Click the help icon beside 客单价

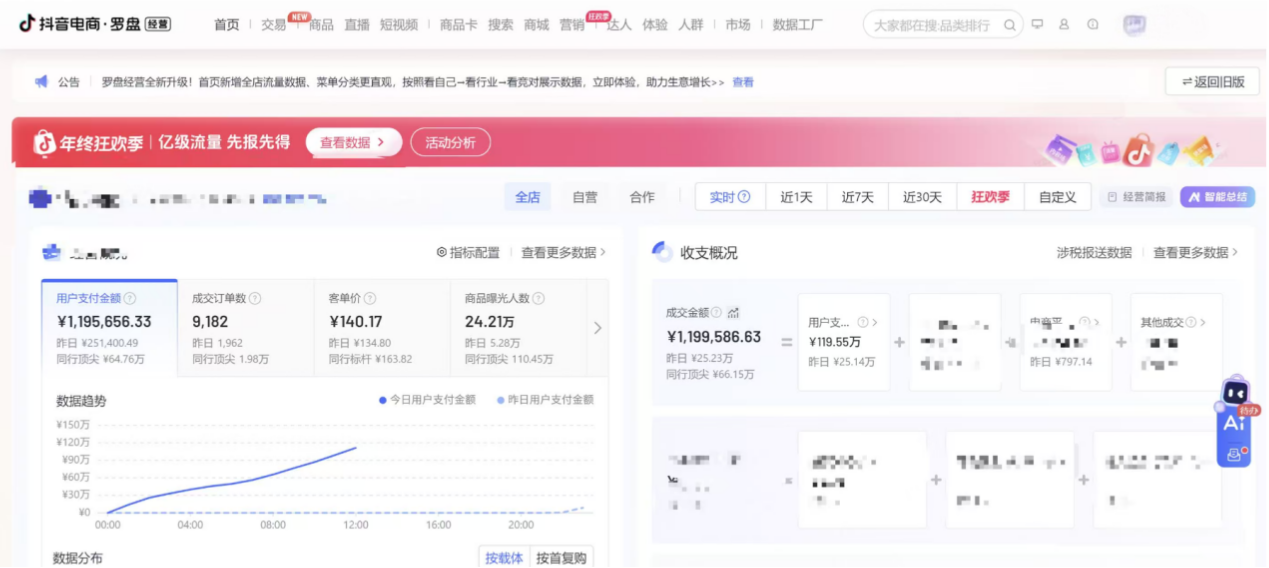(370, 298)
